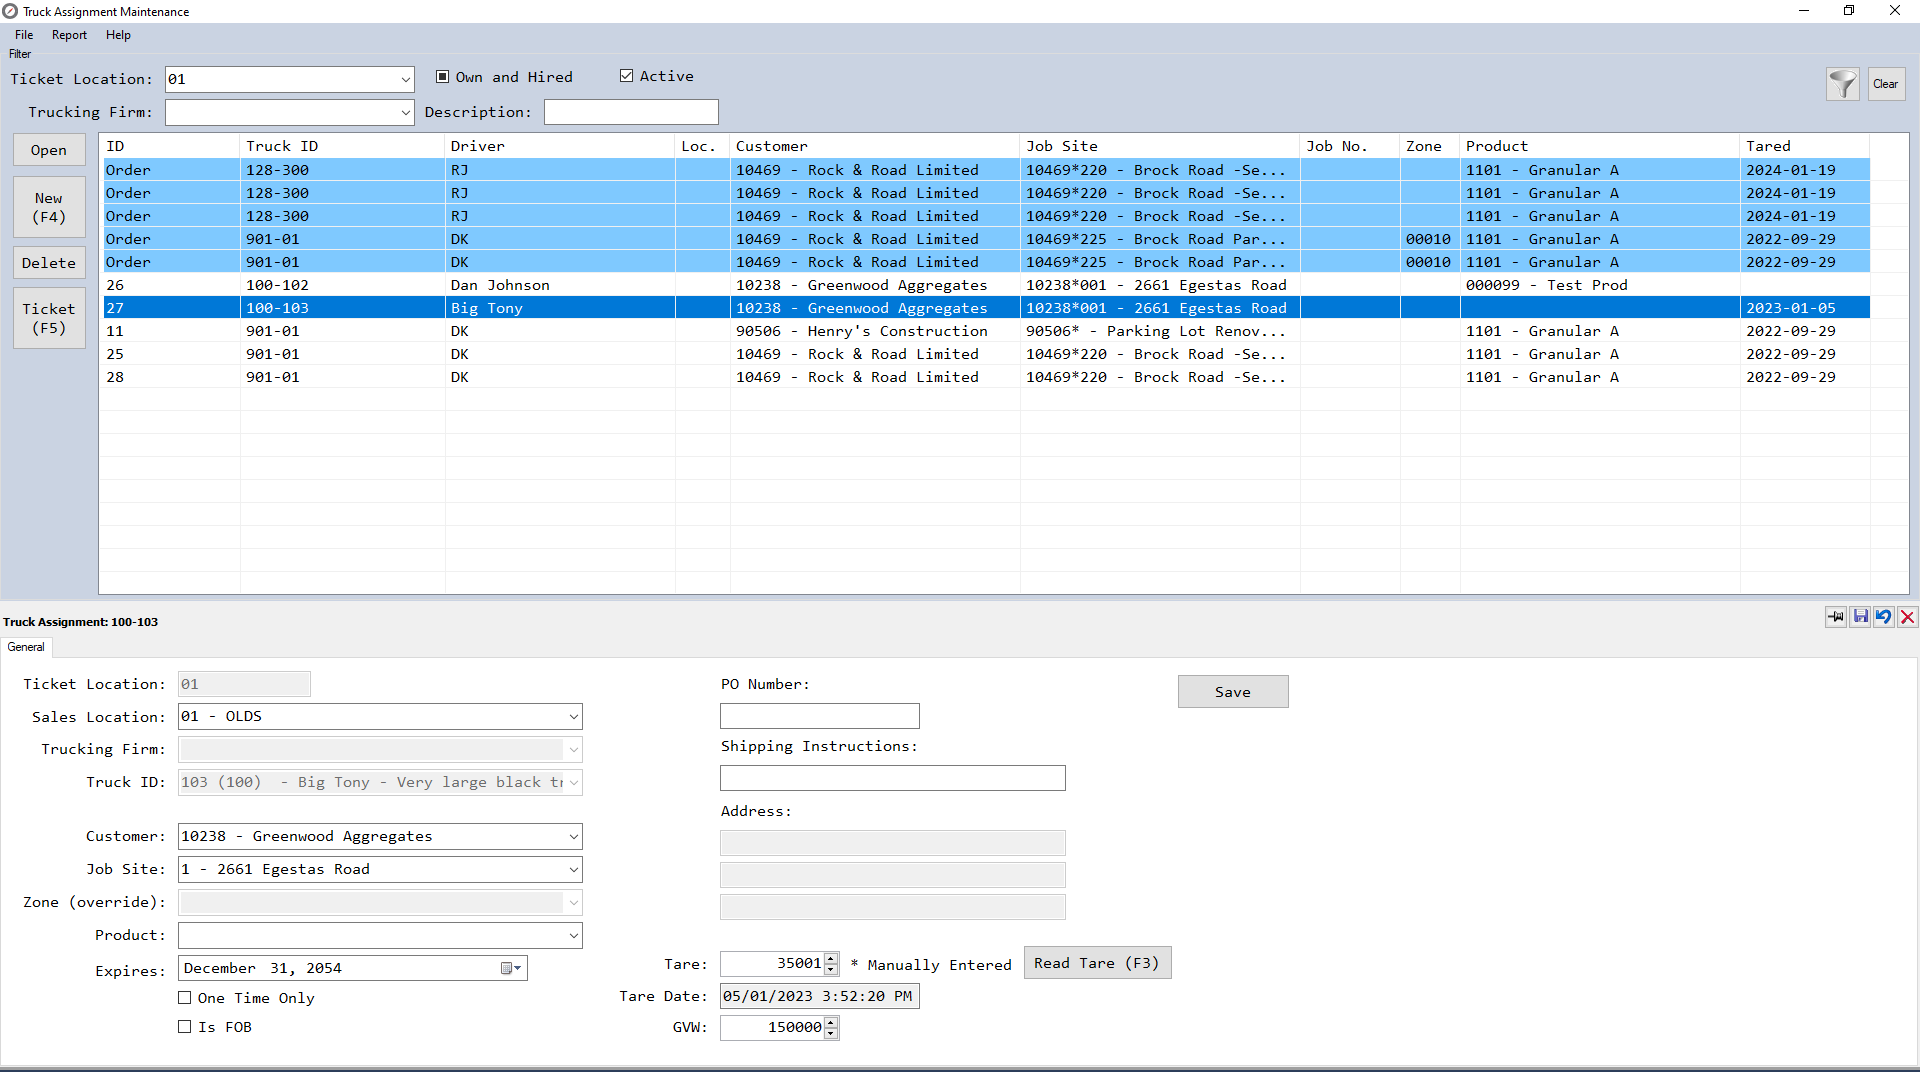Image resolution: width=1920 pixels, height=1072 pixels.
Task: Uncheck the Active filter checkbox
Action: tap(627, 76)
